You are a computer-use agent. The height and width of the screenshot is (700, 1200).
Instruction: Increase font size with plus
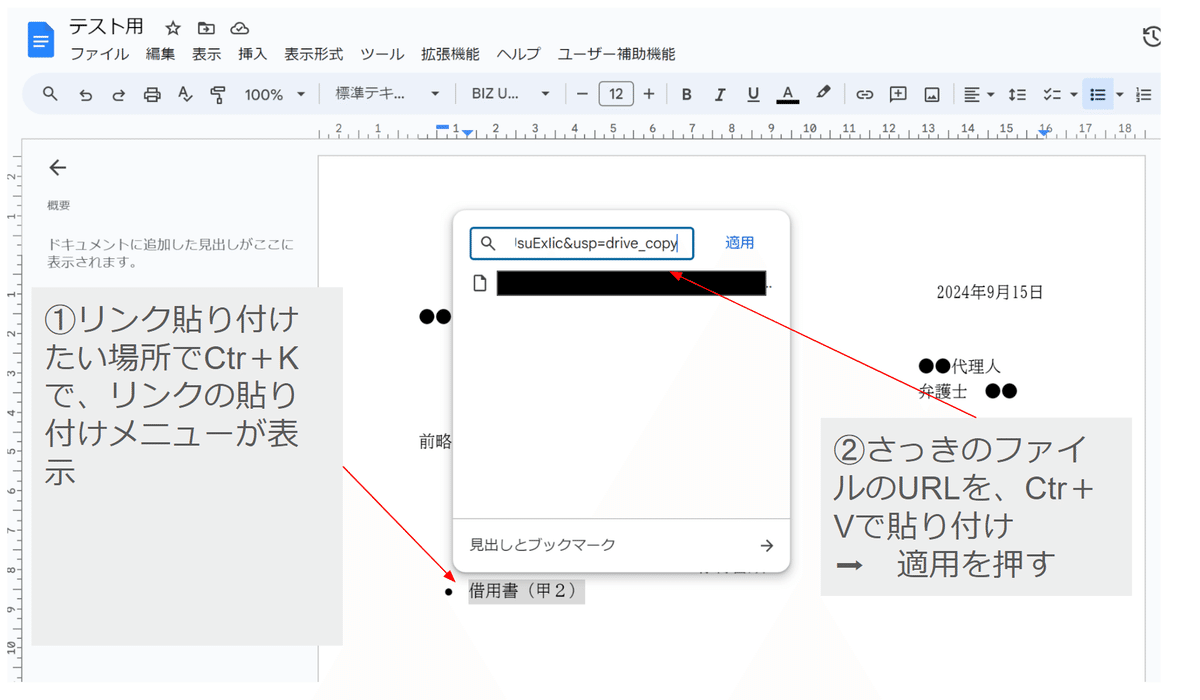649,94
